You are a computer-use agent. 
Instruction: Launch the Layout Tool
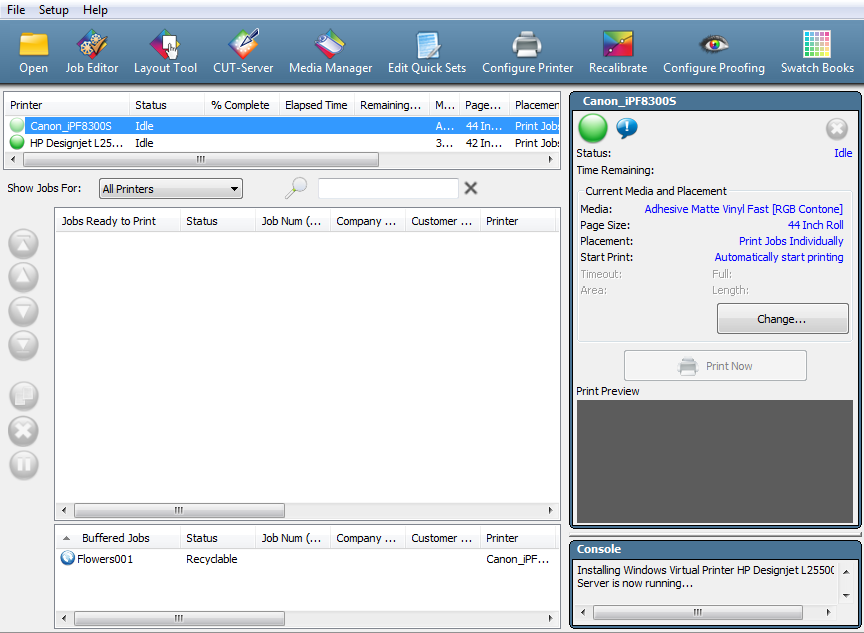tap(165, 52)
